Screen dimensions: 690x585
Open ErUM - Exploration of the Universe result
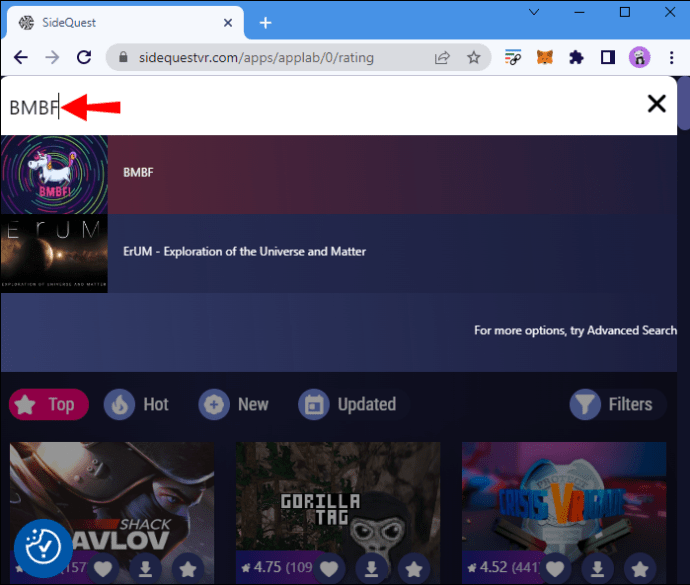[x=339, y=254]
